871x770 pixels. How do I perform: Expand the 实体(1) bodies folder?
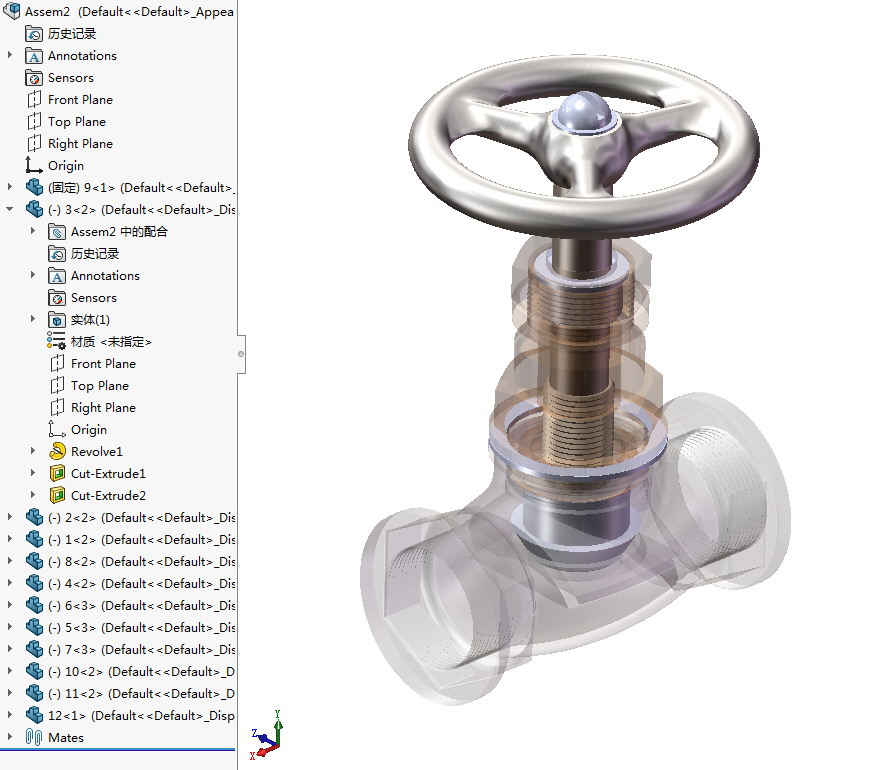[32, 319]
